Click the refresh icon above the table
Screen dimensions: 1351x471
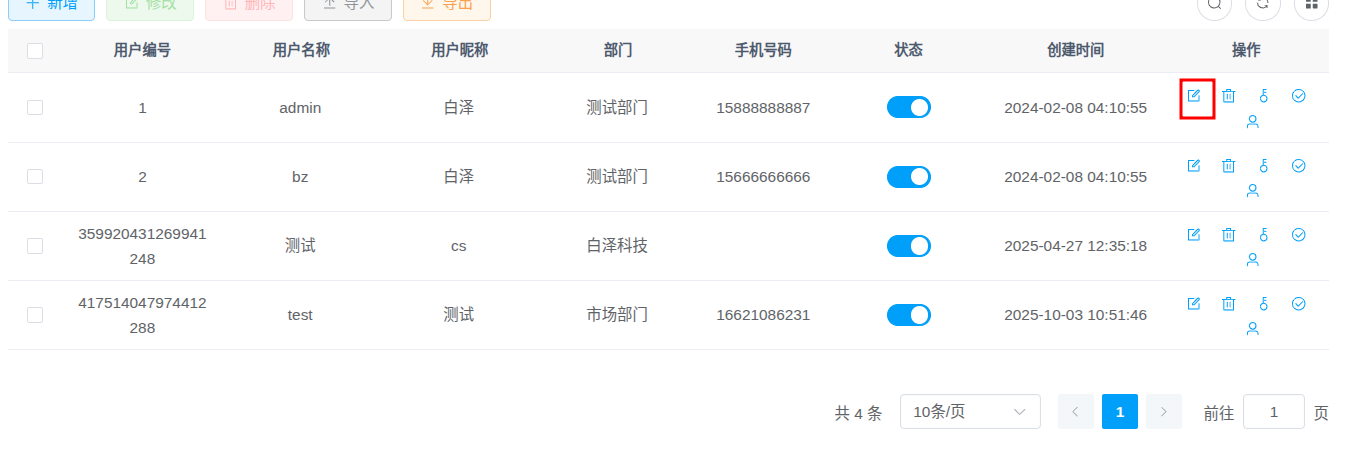point(1263,5)
